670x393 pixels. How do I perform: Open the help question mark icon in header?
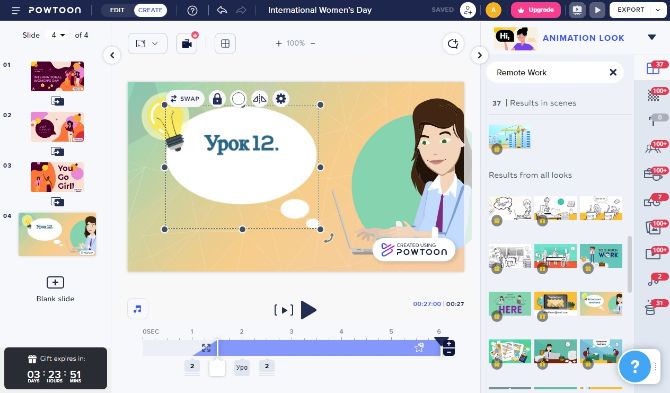[x=192, y=10]
